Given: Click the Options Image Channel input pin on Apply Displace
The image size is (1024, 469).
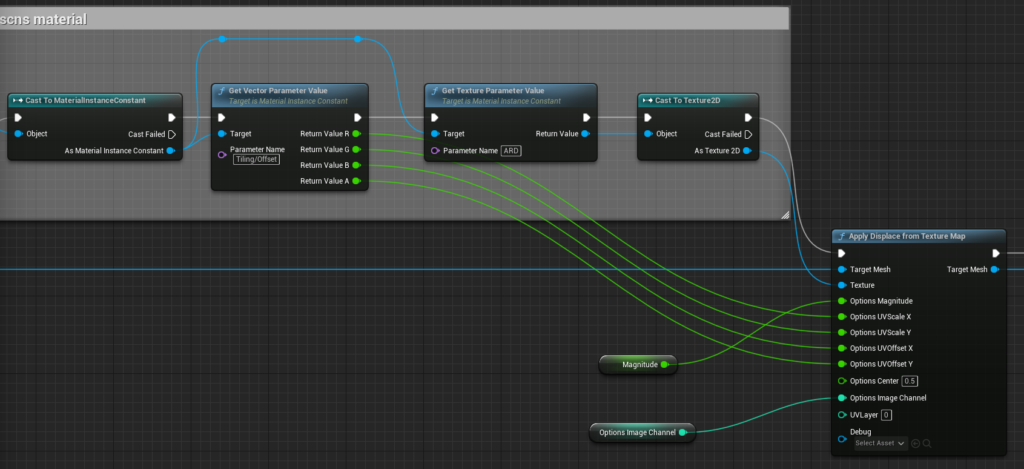Looking at the screenshot, I should 842,398.
